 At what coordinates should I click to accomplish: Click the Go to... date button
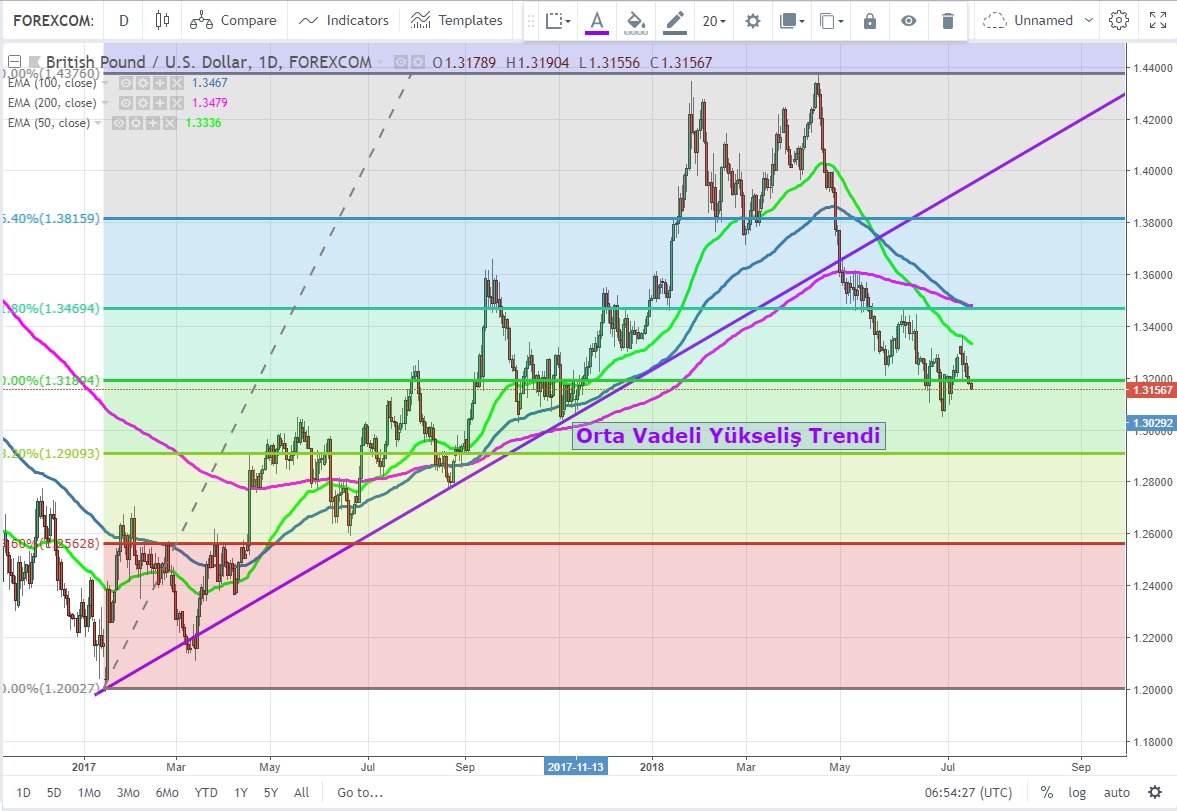coord(359,792)
